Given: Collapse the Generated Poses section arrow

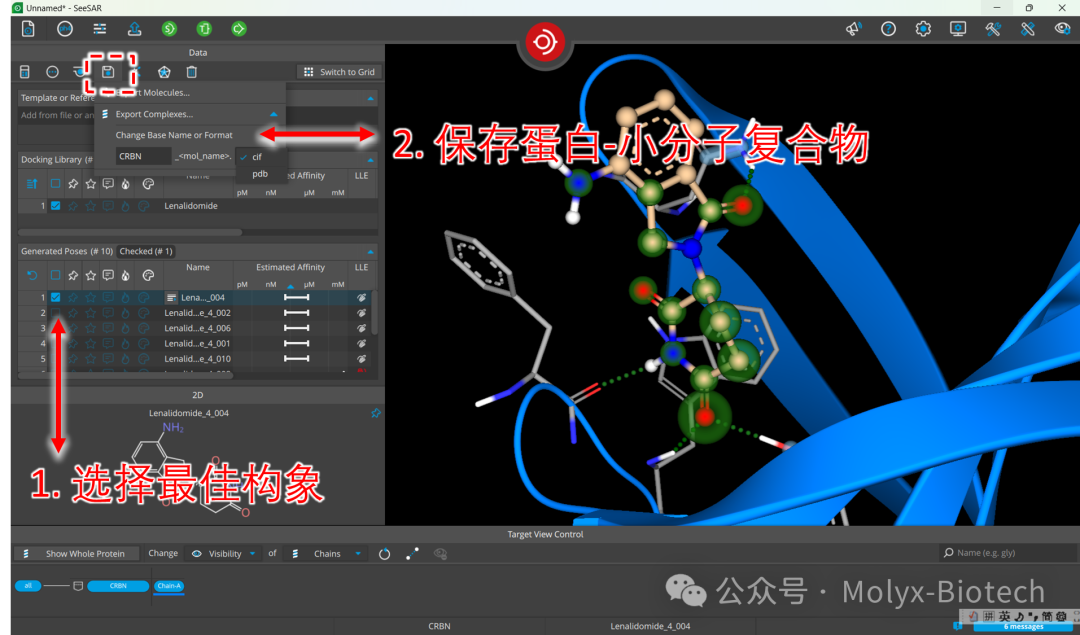Looking at the screenshot, I should (x=371, y=251).
